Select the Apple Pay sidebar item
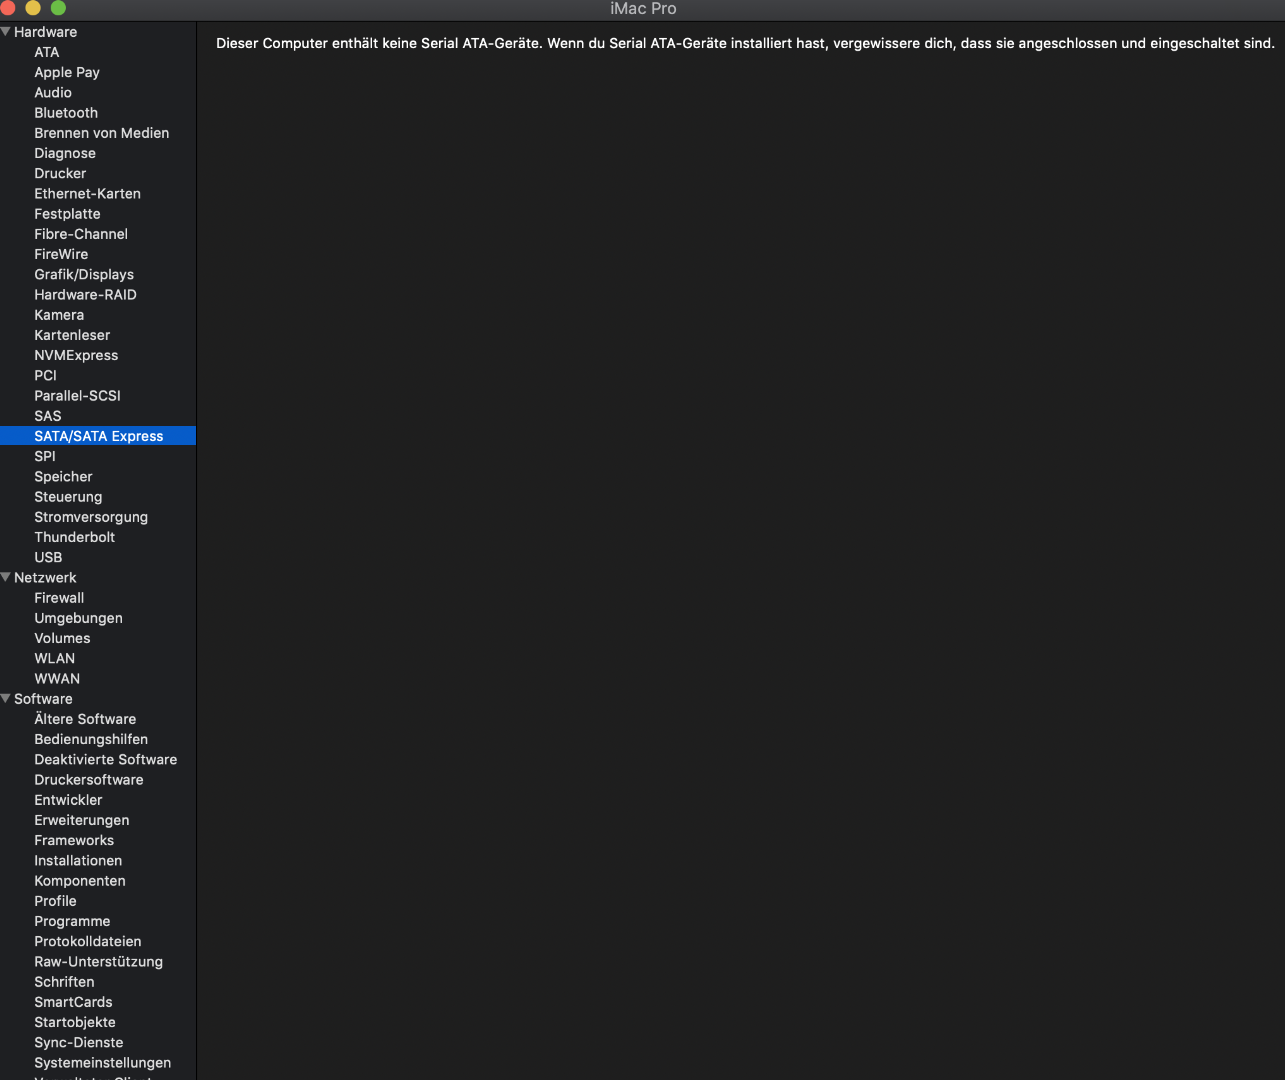The image size is (1285, 1080). (x=67, y=72)
